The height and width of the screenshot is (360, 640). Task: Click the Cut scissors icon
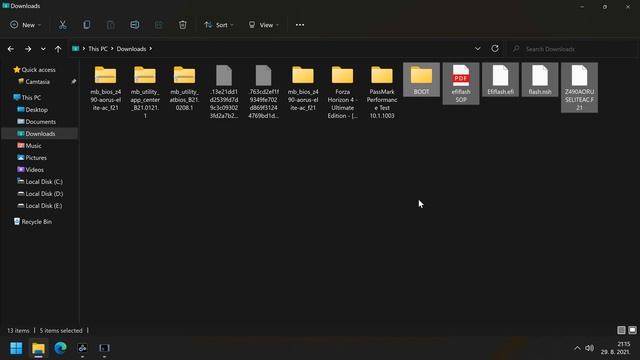62,25
